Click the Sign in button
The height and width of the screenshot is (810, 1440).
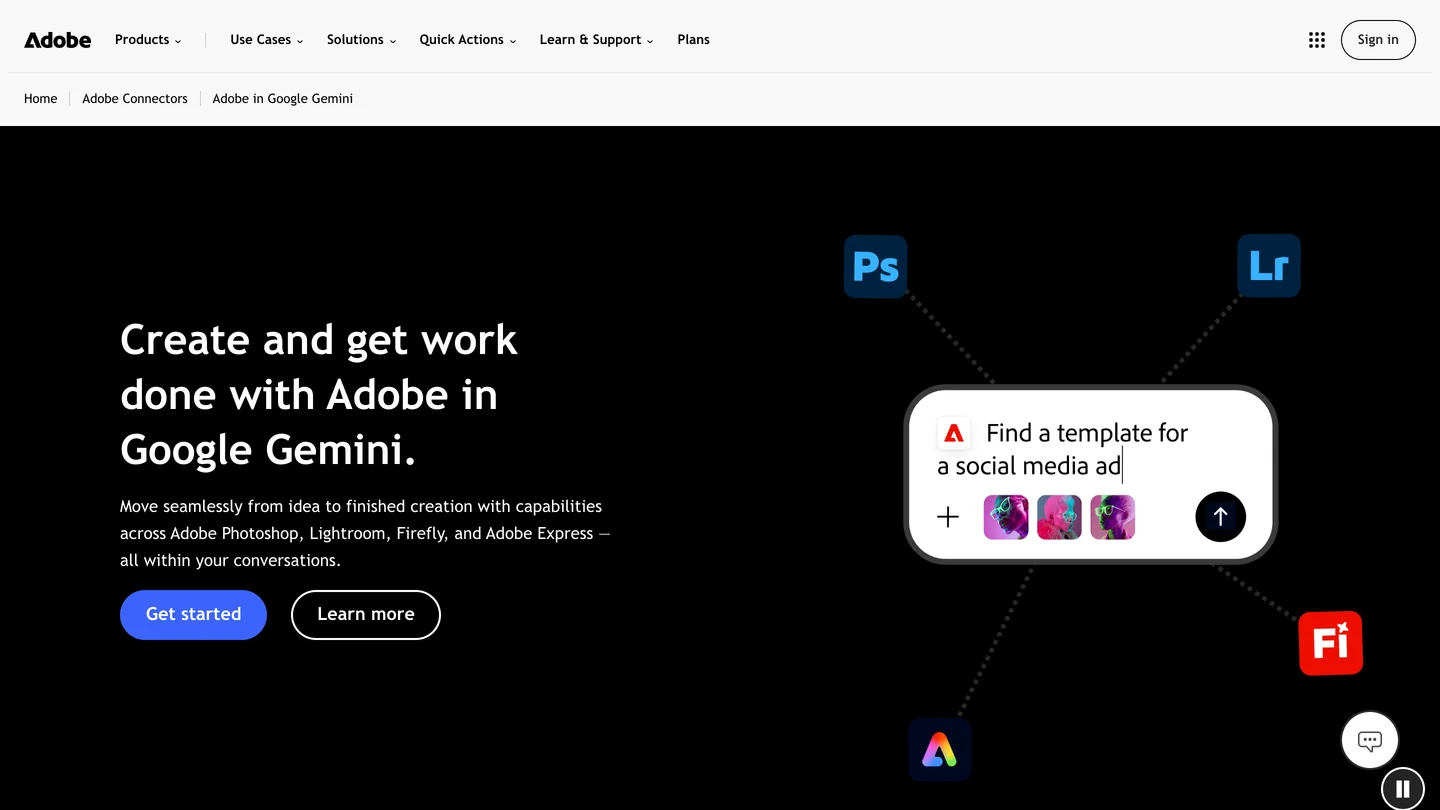point(1378,40)
